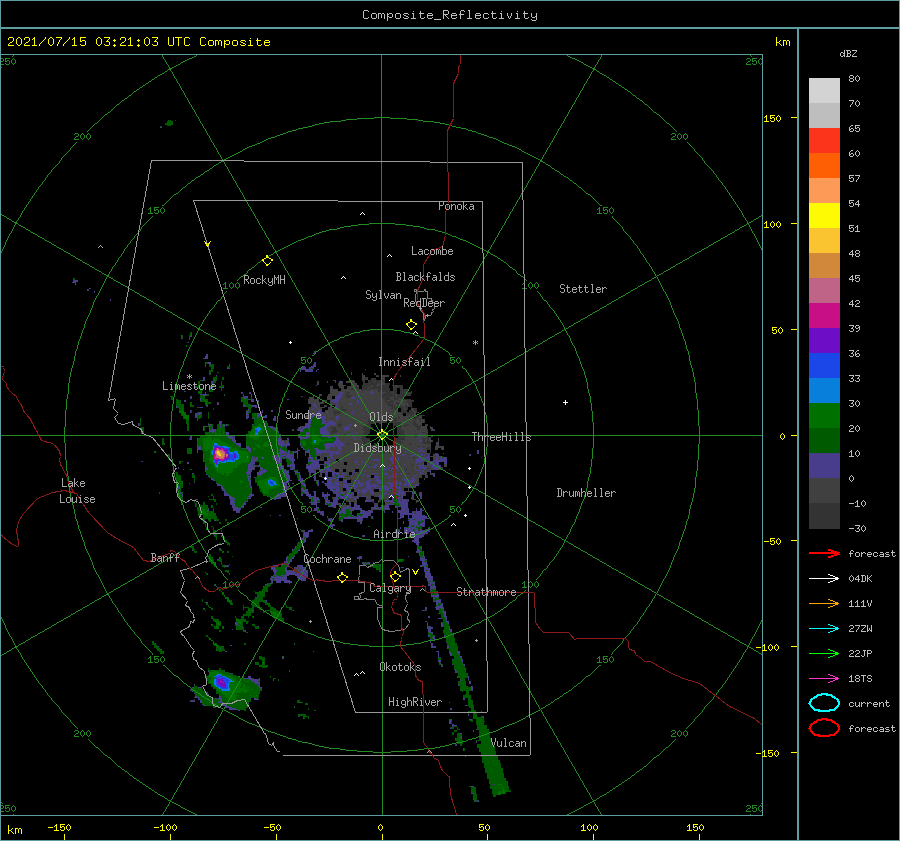Click the 2021/07/15 03:21:03 UTC timestamp
Image resolution: width=900 pixels, height=841 pixels.
[x=99, y=42]
